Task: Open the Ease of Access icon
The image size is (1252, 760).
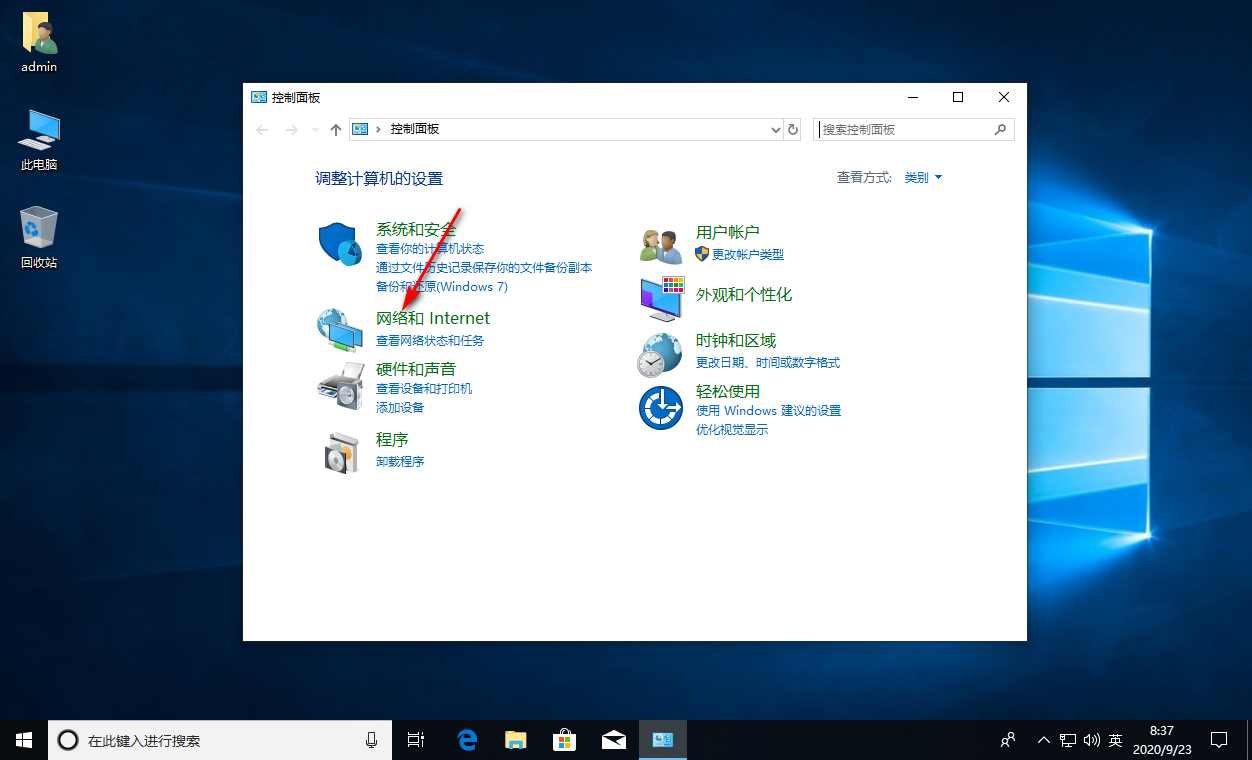Action: [x=661, y=408]
